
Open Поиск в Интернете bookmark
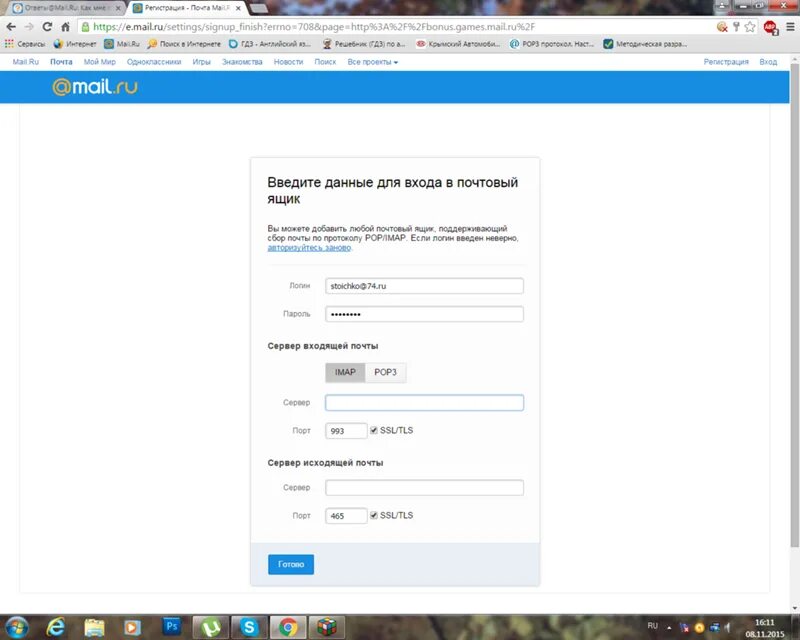(184, 44)
